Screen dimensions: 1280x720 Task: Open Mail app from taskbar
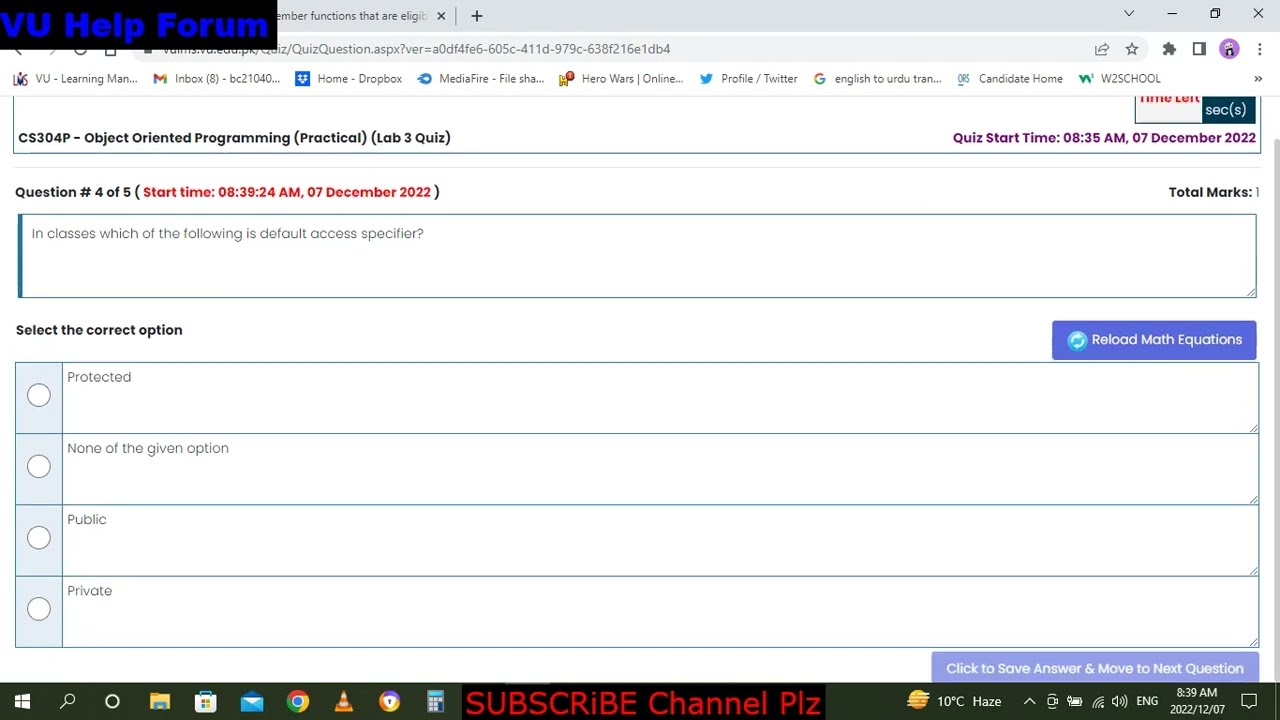point(252,702)
